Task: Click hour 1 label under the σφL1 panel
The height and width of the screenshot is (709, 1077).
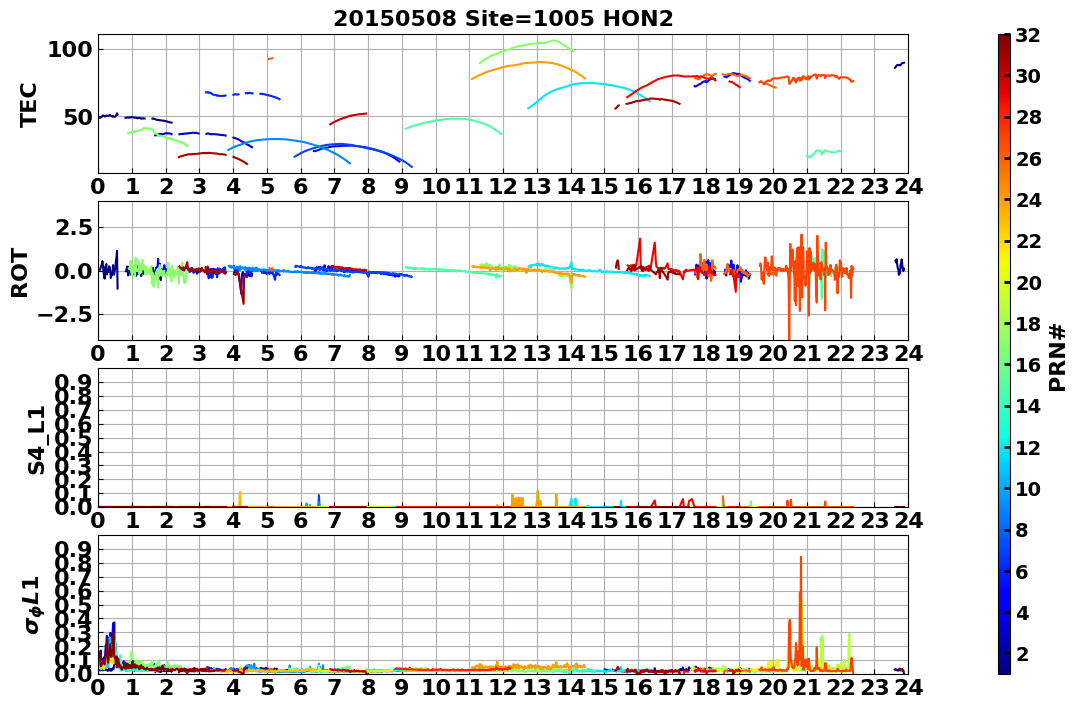Action: (132, 687)
